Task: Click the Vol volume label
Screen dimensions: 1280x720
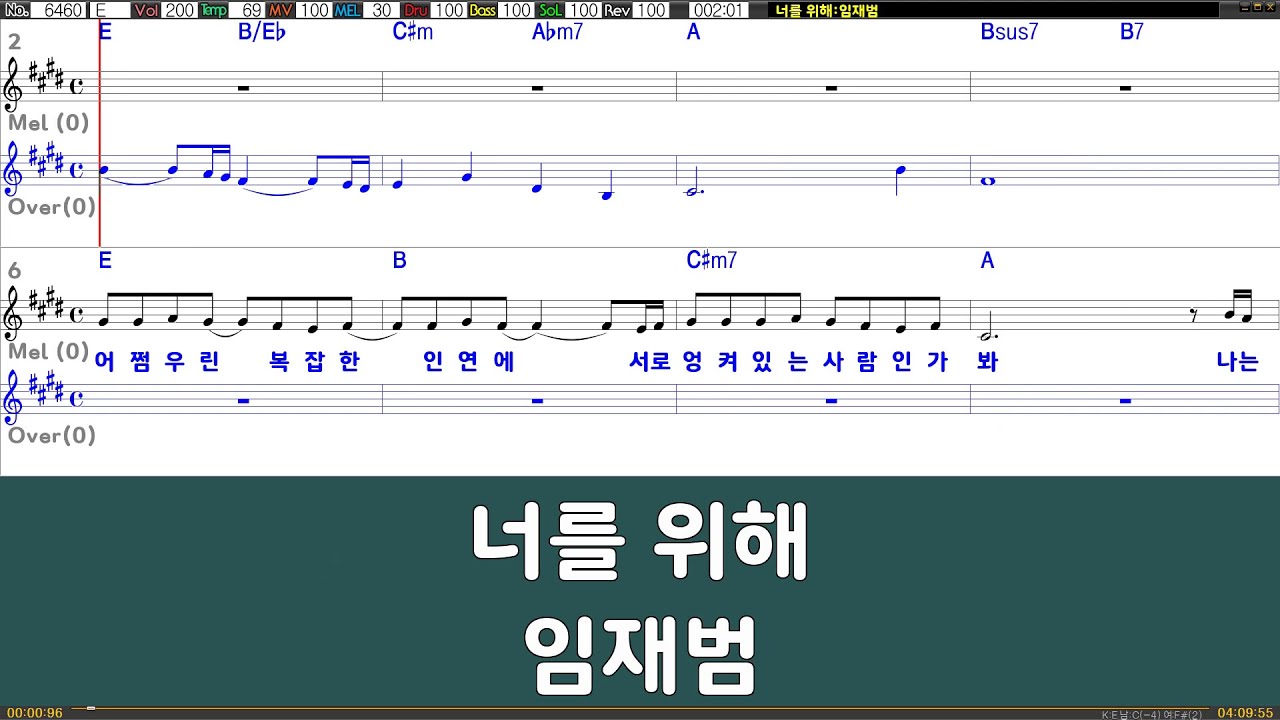Action: [x=146, y=10]
